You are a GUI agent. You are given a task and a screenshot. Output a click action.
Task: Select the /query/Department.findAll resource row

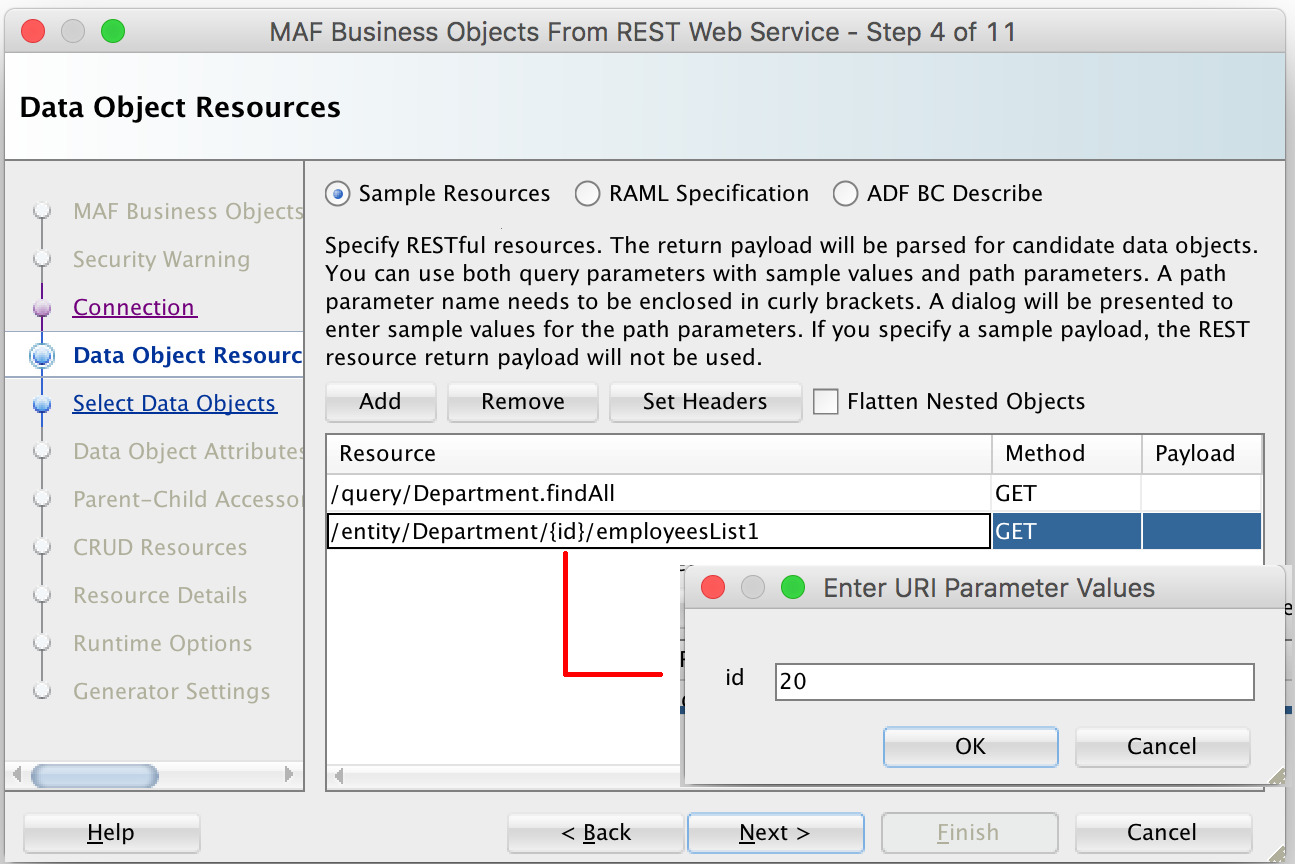(x=659, y=493)
